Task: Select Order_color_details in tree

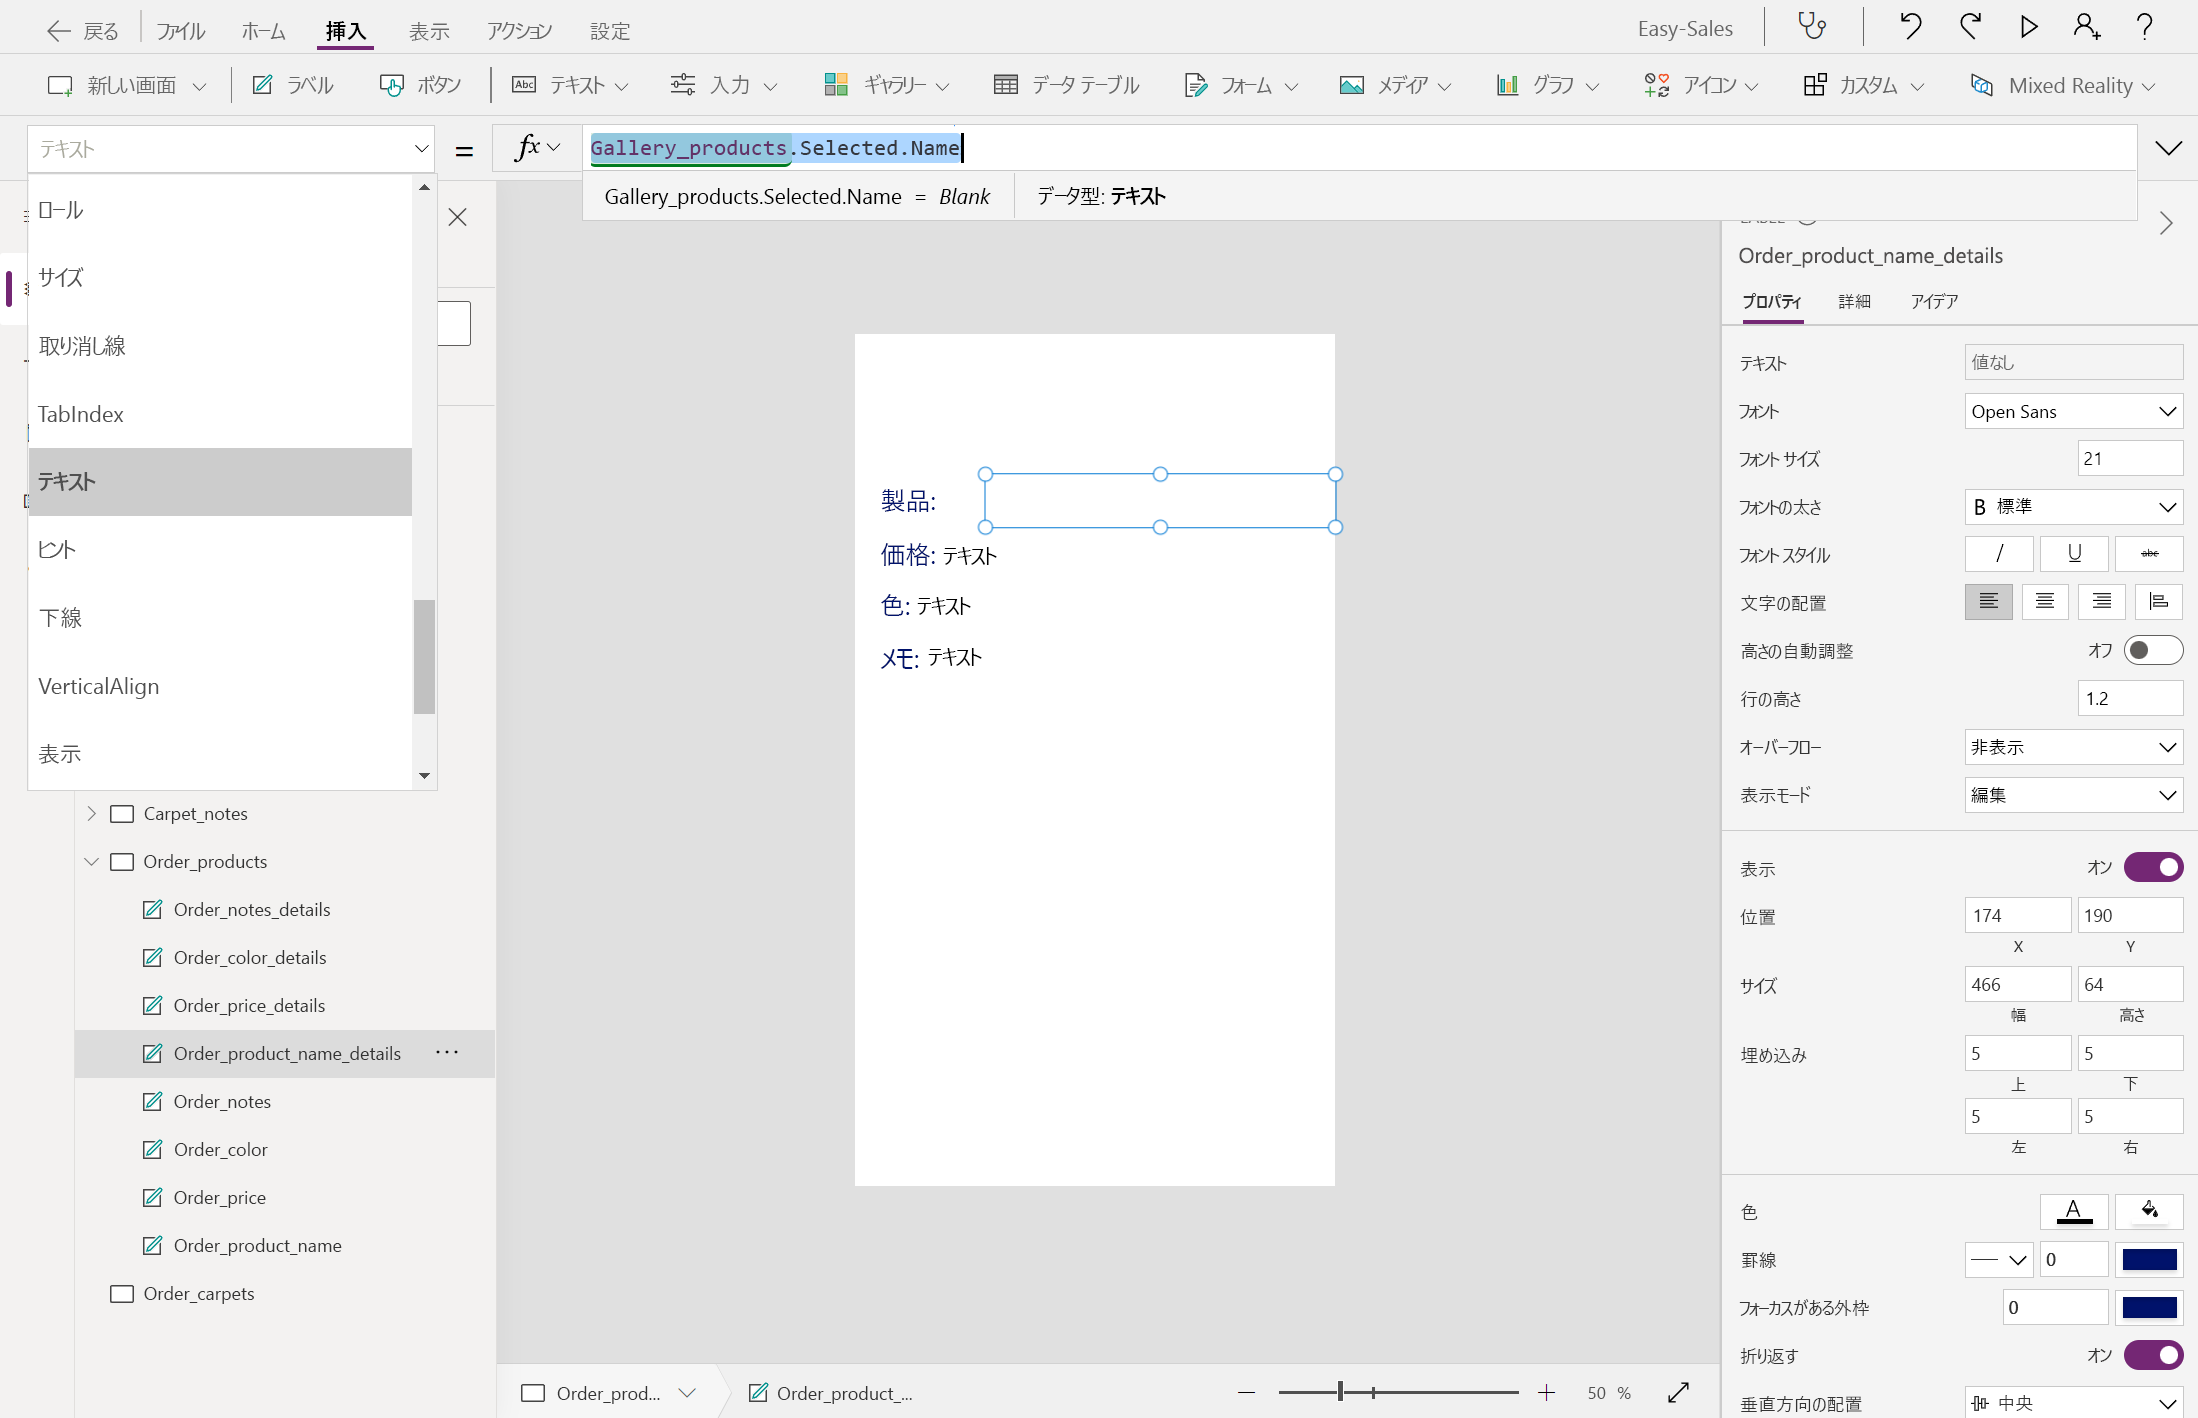Action: (x=249, y=957)
